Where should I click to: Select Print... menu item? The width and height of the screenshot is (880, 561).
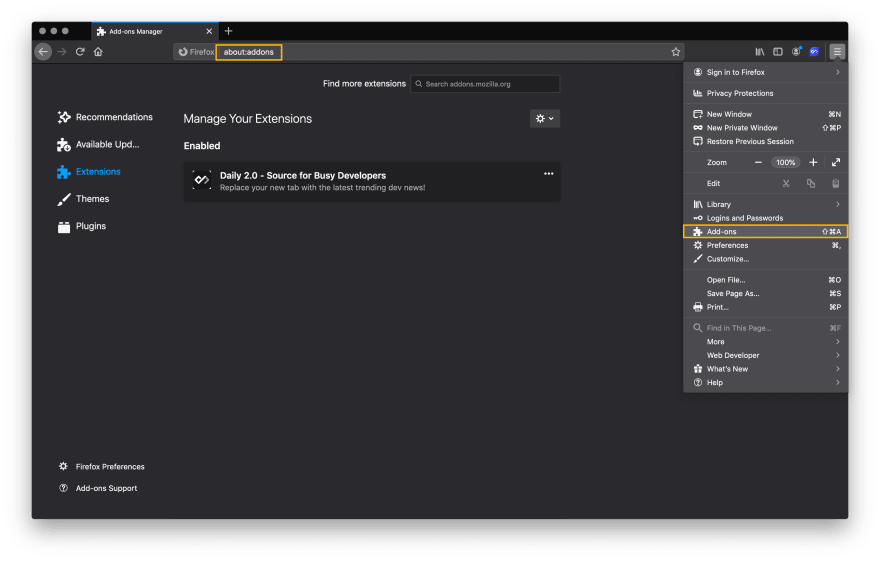coord(766,307)
